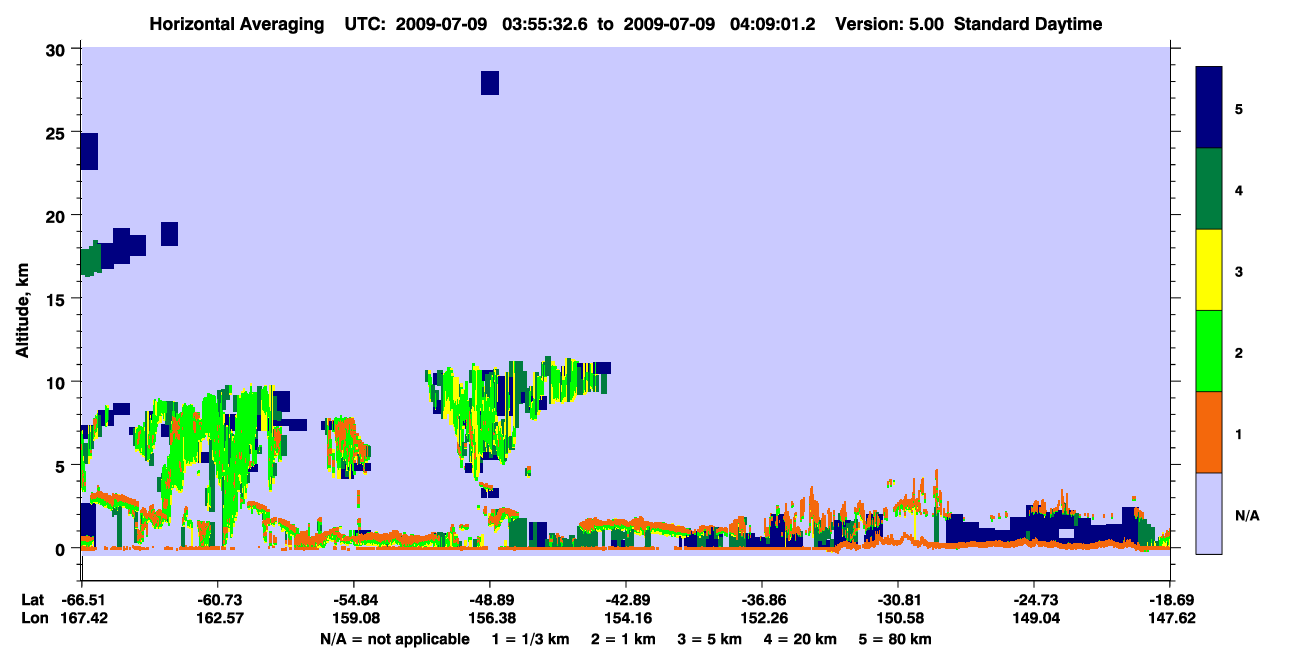
Task: Click the longitude value 147.62
Action: [1170, 618]
